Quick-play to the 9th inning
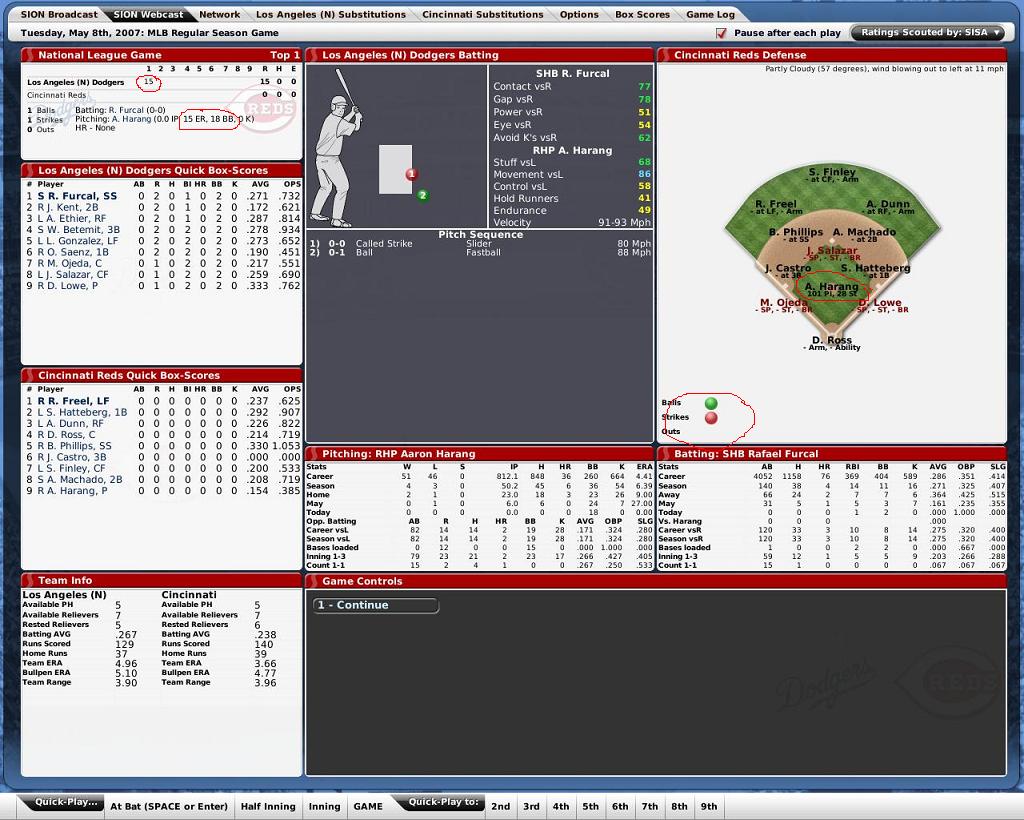The image size is (1024, 820). (709, 806)
